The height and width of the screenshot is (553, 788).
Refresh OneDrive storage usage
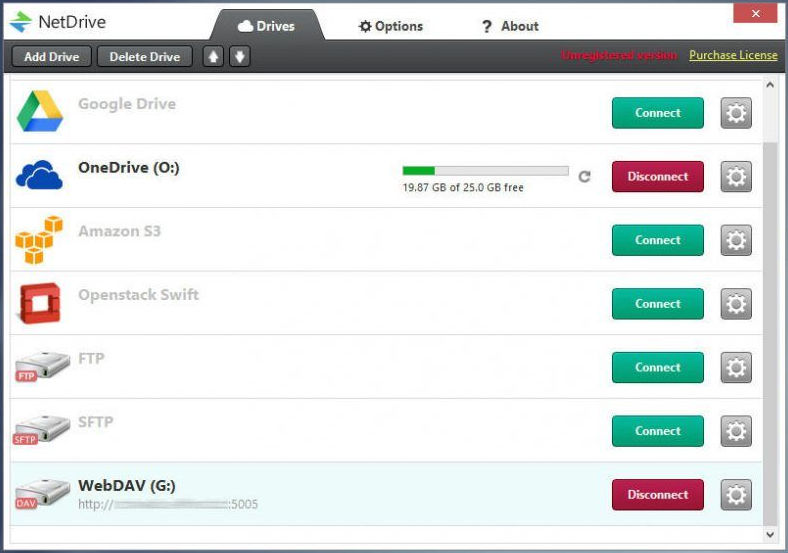(x=584, y=176)
